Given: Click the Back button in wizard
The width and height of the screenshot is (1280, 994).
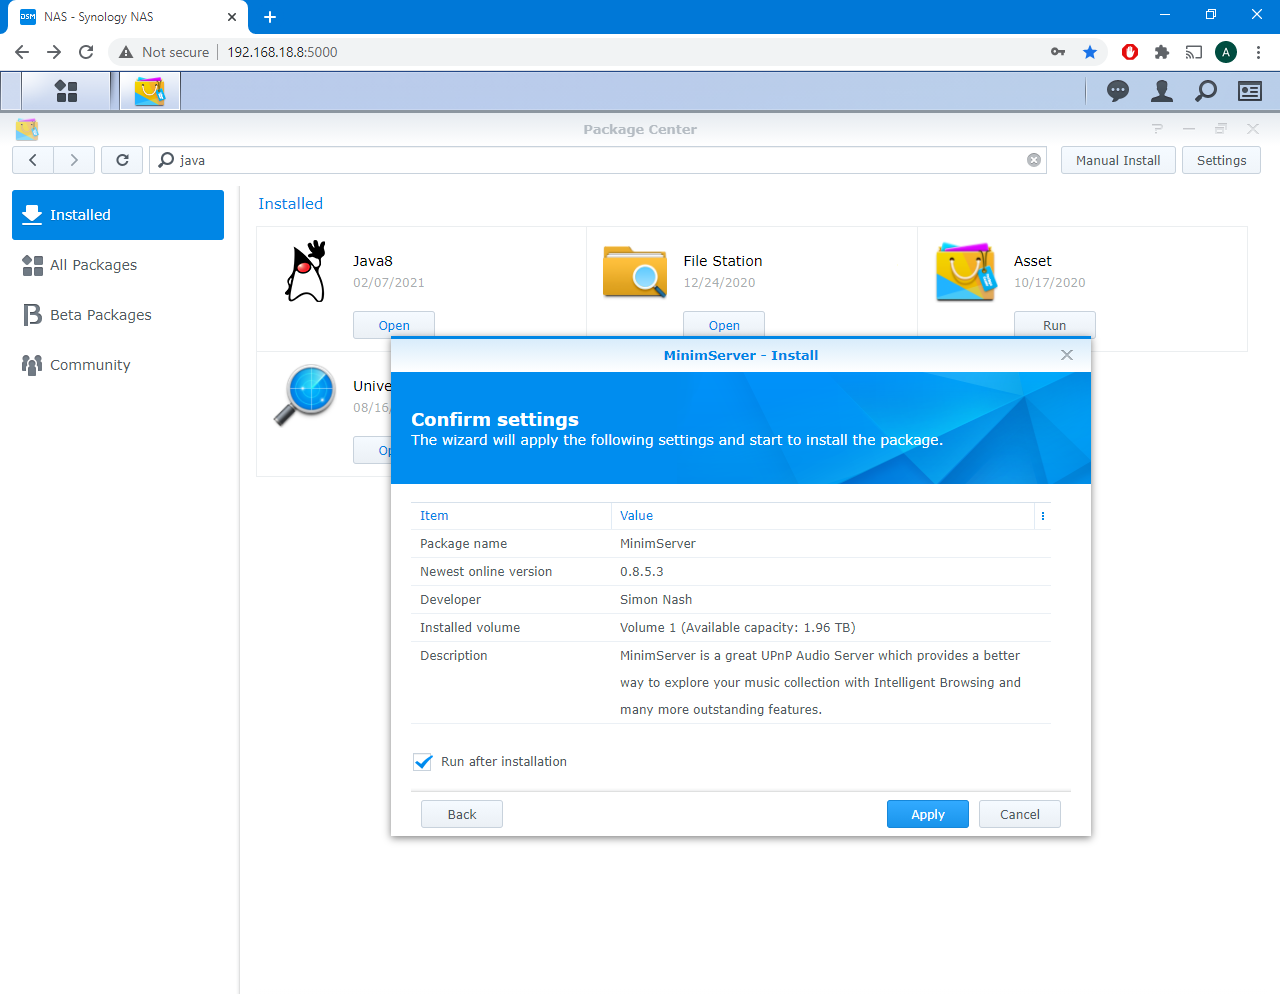Looking at the screenshot, I should point(462,814).
